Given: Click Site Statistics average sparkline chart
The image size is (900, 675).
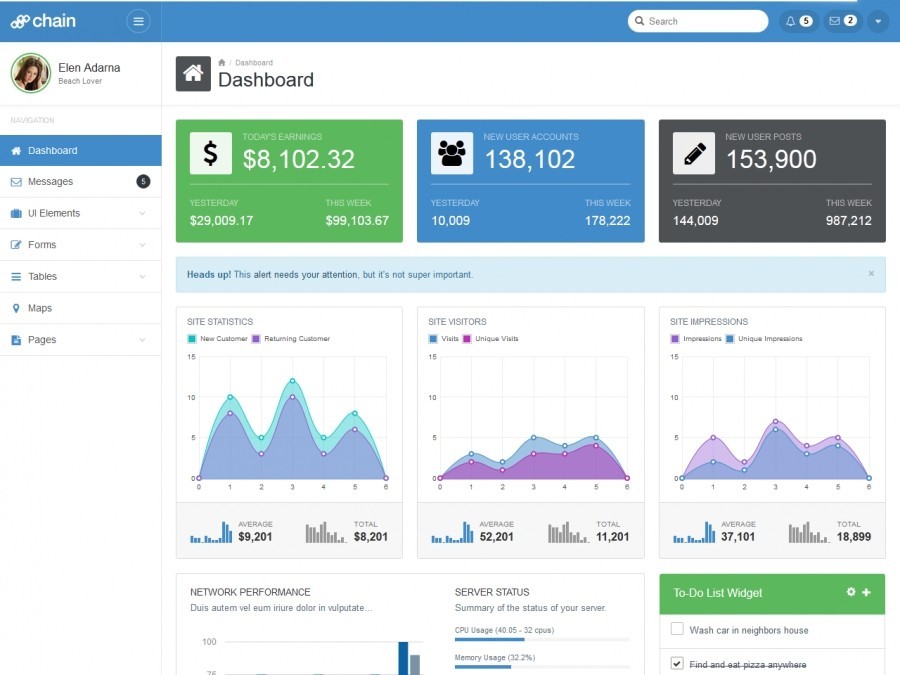Looking at the screenshot, I should (211, 532).
